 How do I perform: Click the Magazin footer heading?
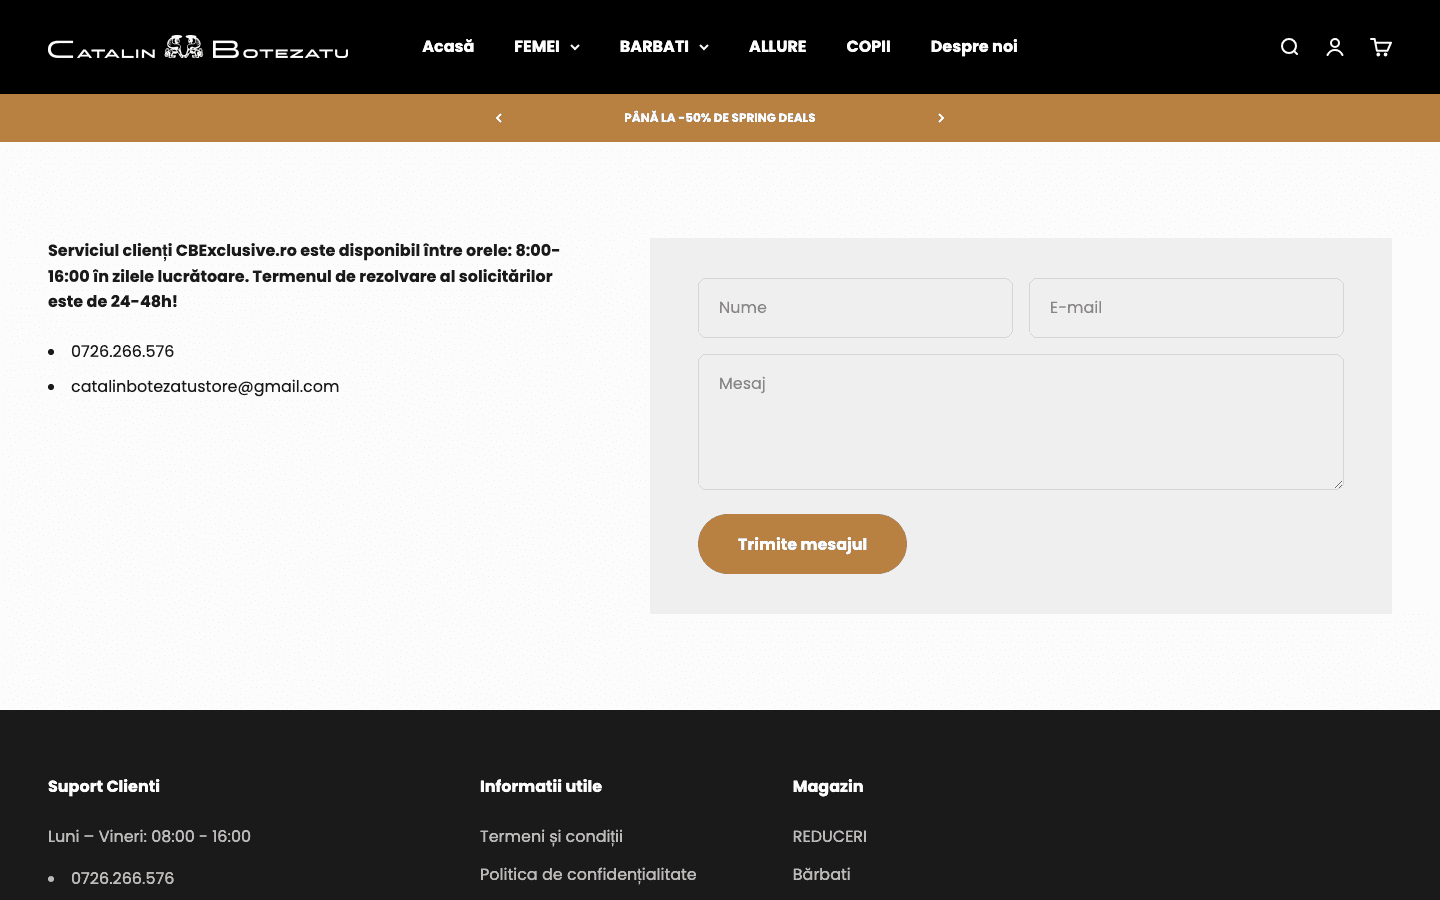(x=828, y=786)
